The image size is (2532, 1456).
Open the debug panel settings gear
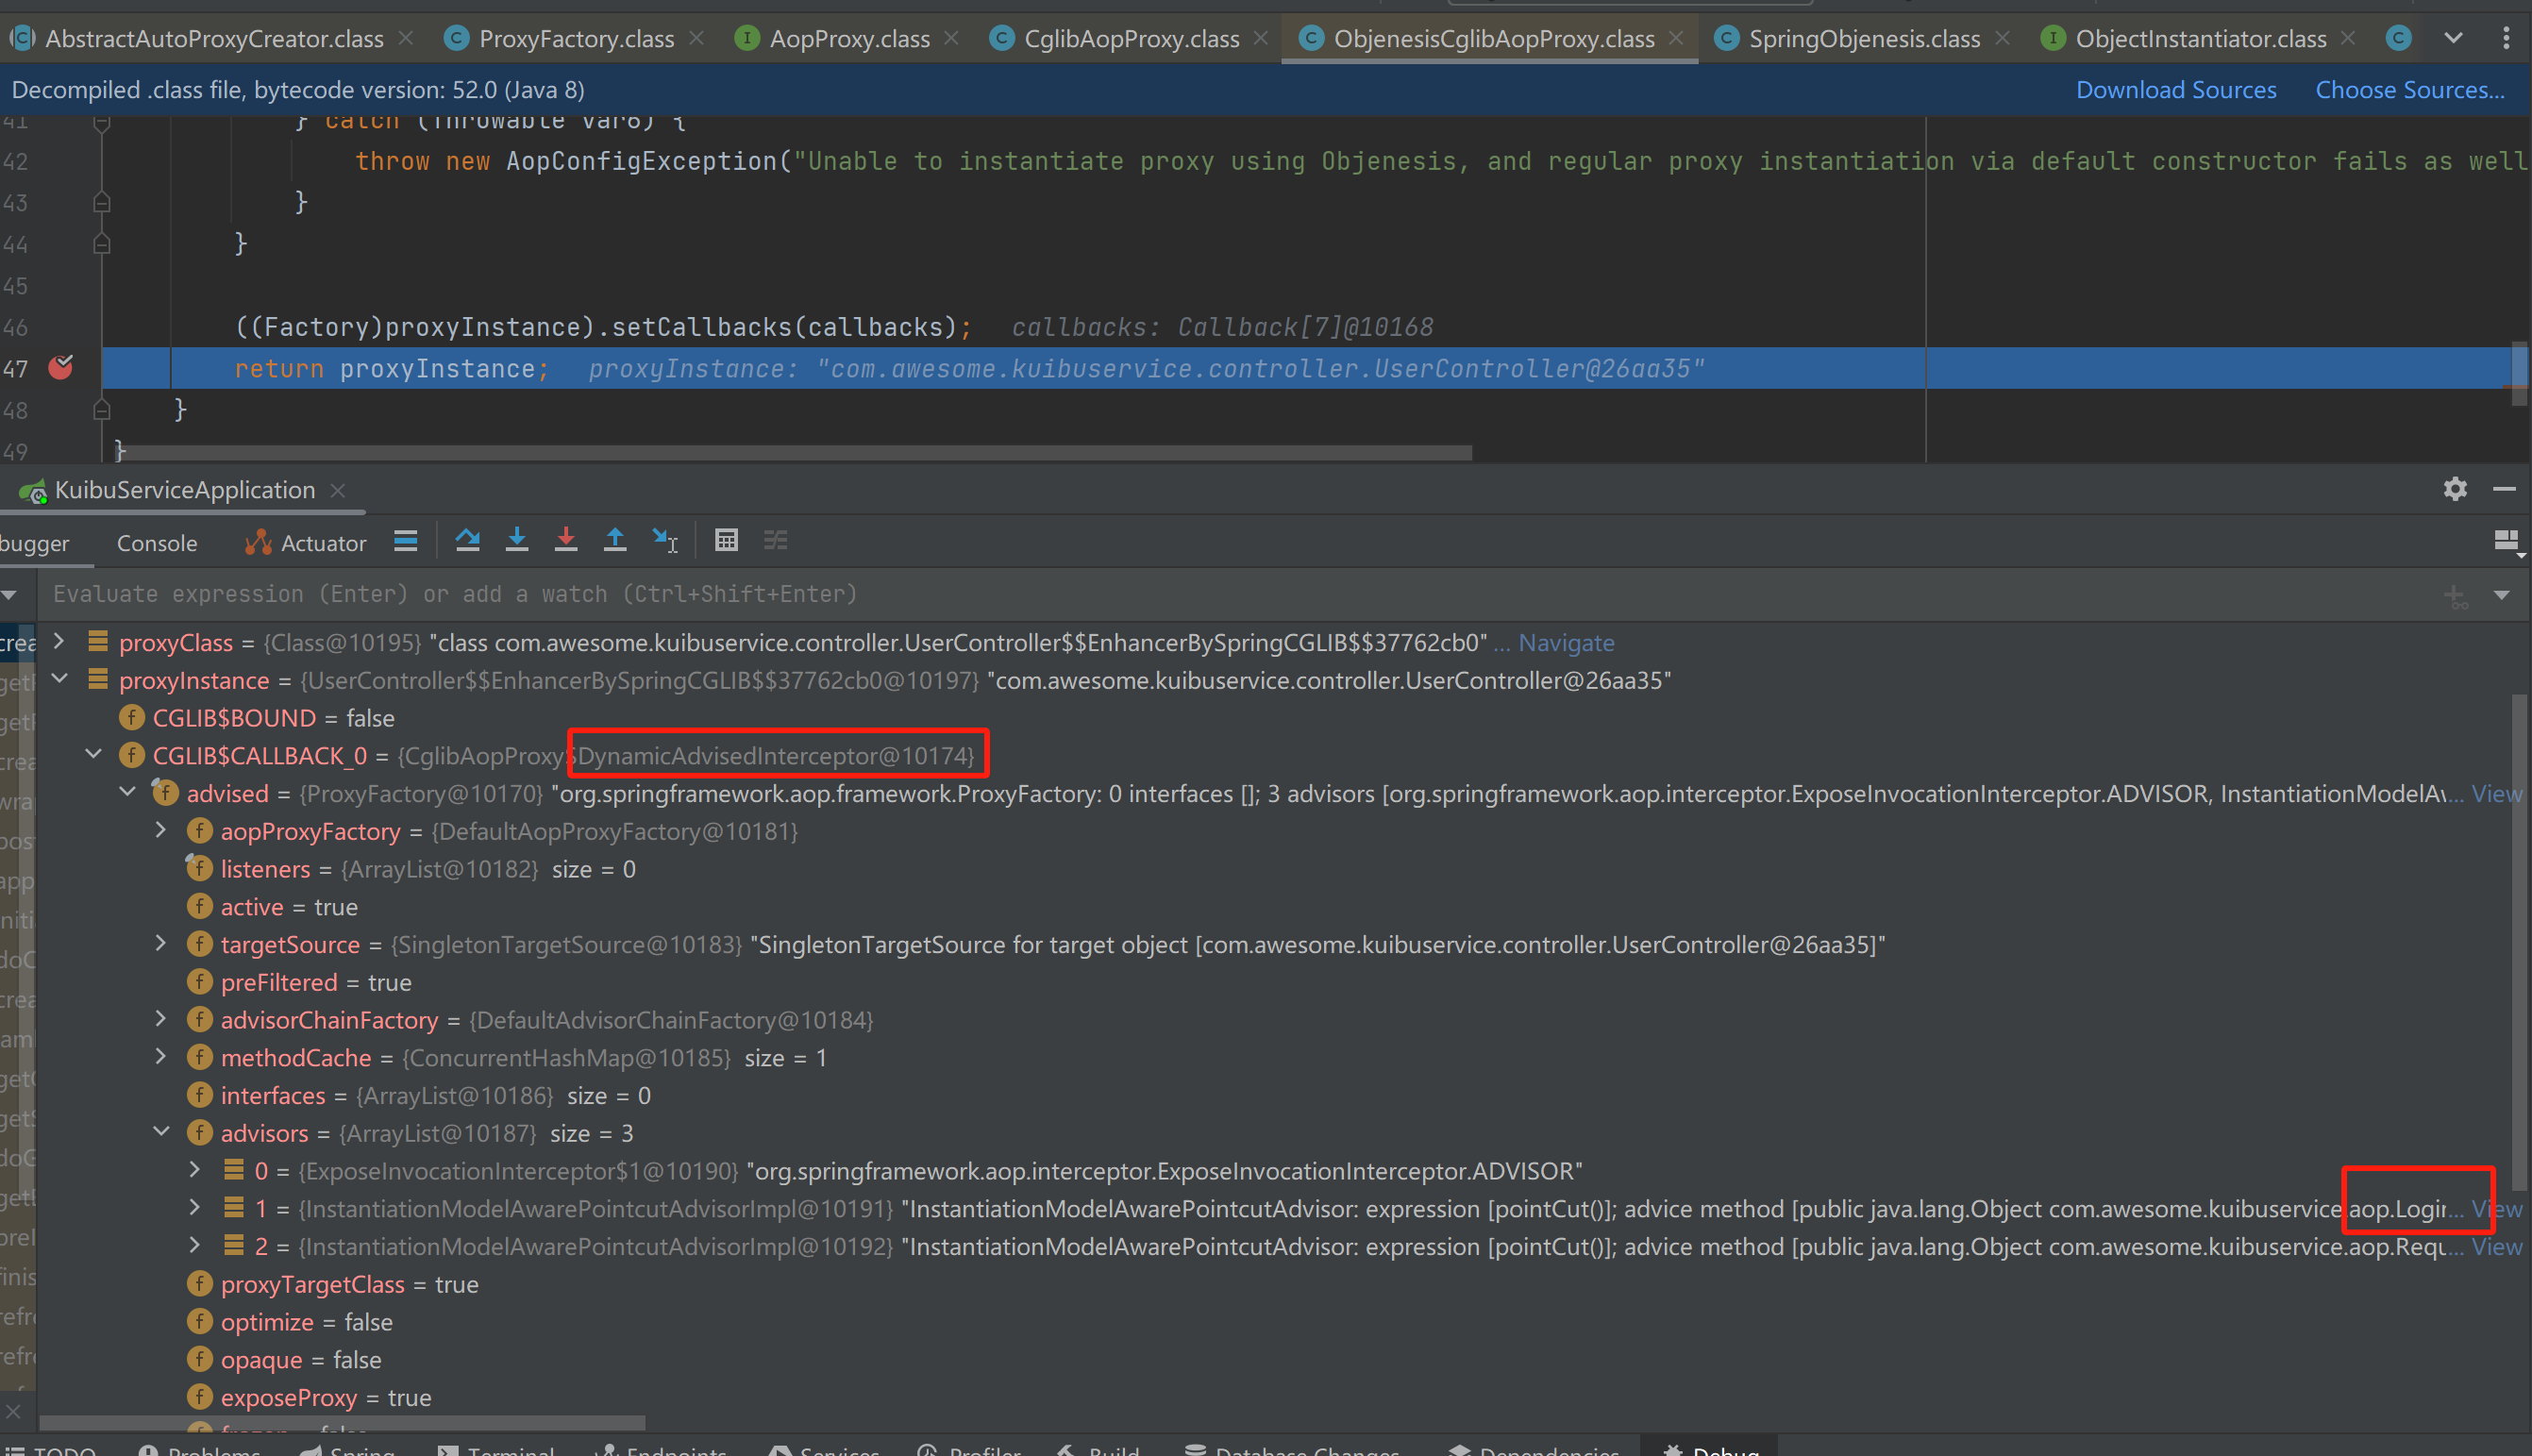(2455, 489)
